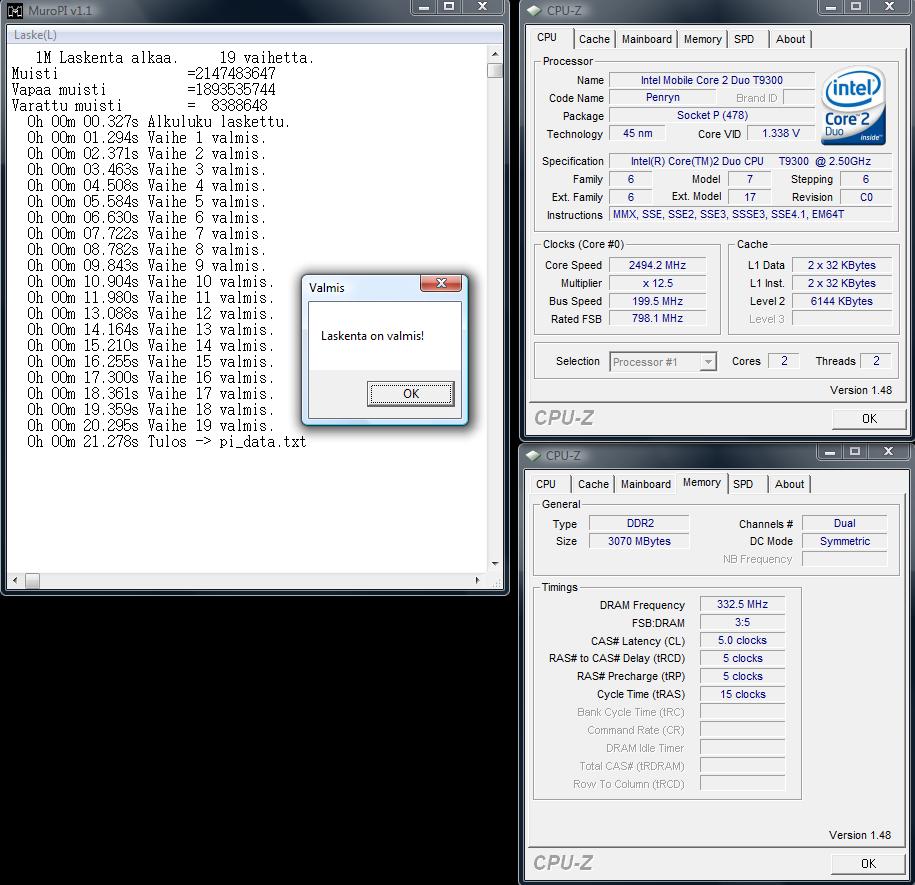915x885 pixels.
Task: Click the DRAM Frequency value '332.5 MHz'
Action: click(x=742, y=604)
